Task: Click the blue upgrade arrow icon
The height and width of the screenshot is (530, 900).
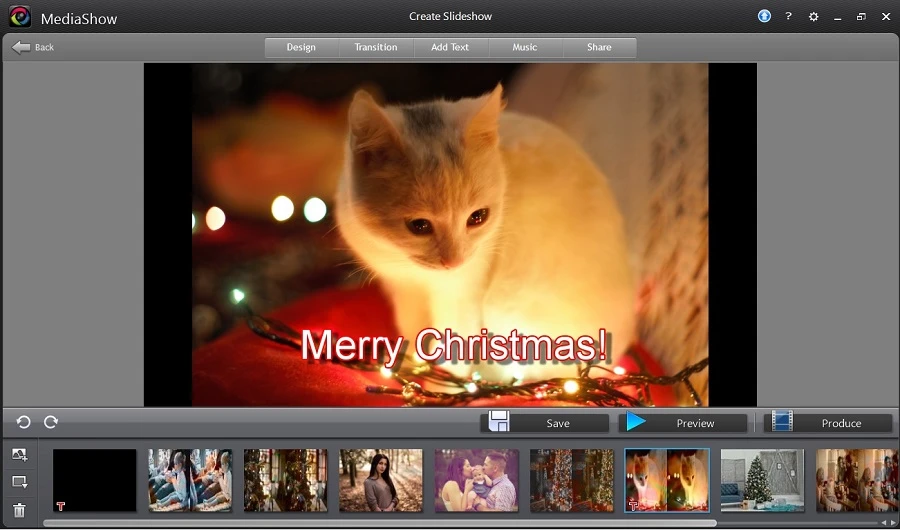Action: (x=765, y=16)
